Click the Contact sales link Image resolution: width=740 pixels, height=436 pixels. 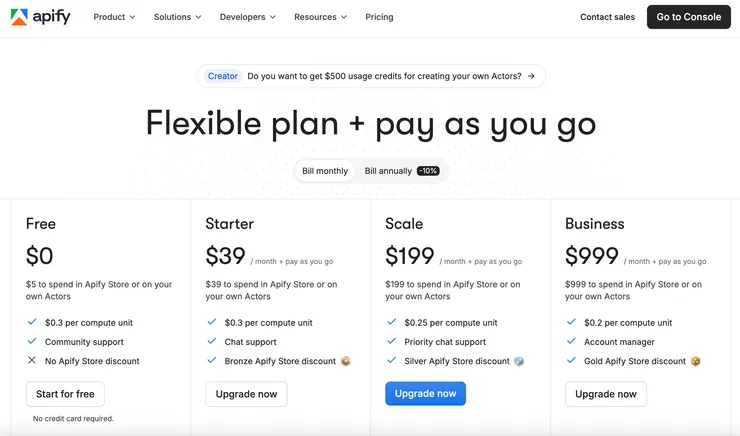click(607, 17)
